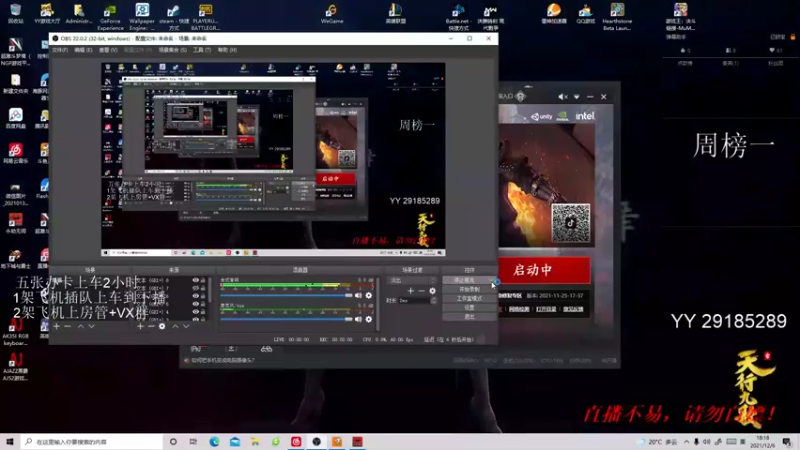Viewport: 800px width, 450px height.
Task: Adjust the microphone volume slider
Action: pos(286,319)
